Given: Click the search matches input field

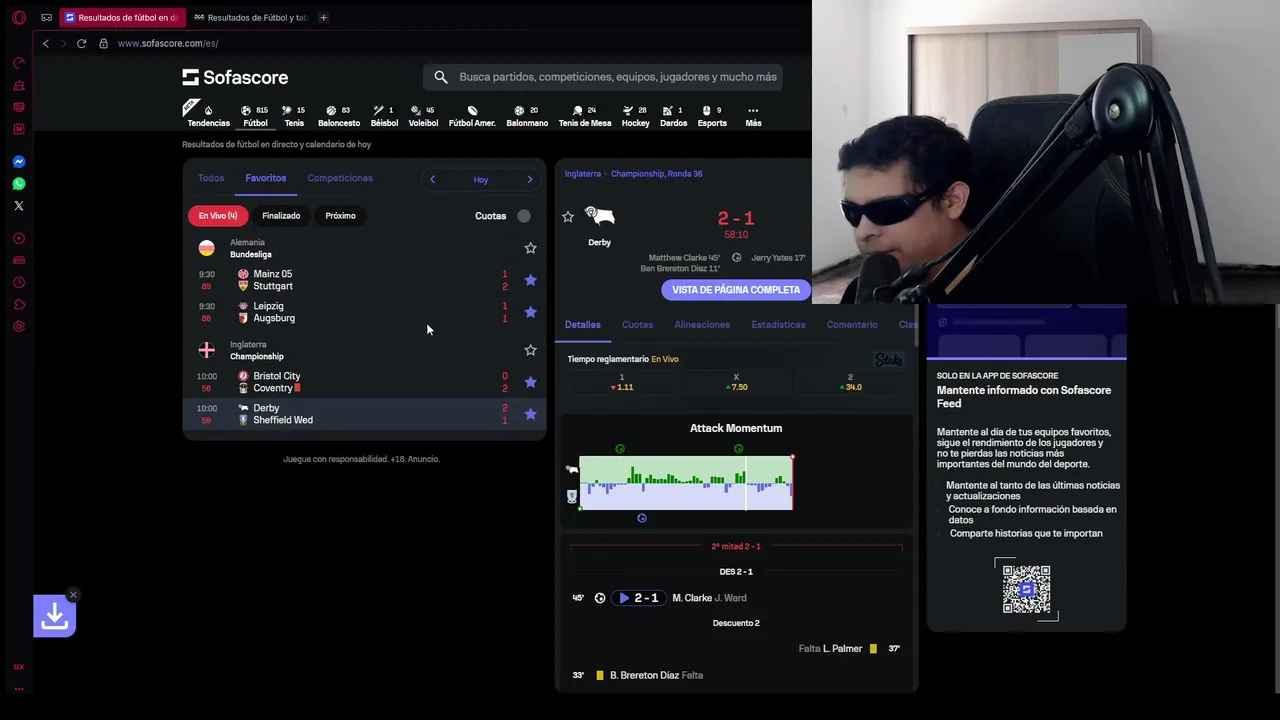Looking at the screenshot, I should [604, 77].
